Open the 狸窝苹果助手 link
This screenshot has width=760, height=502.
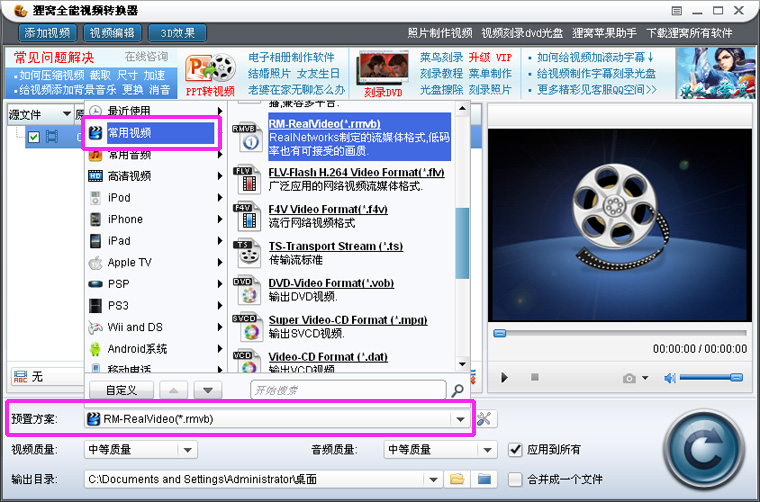pos(604,33)
